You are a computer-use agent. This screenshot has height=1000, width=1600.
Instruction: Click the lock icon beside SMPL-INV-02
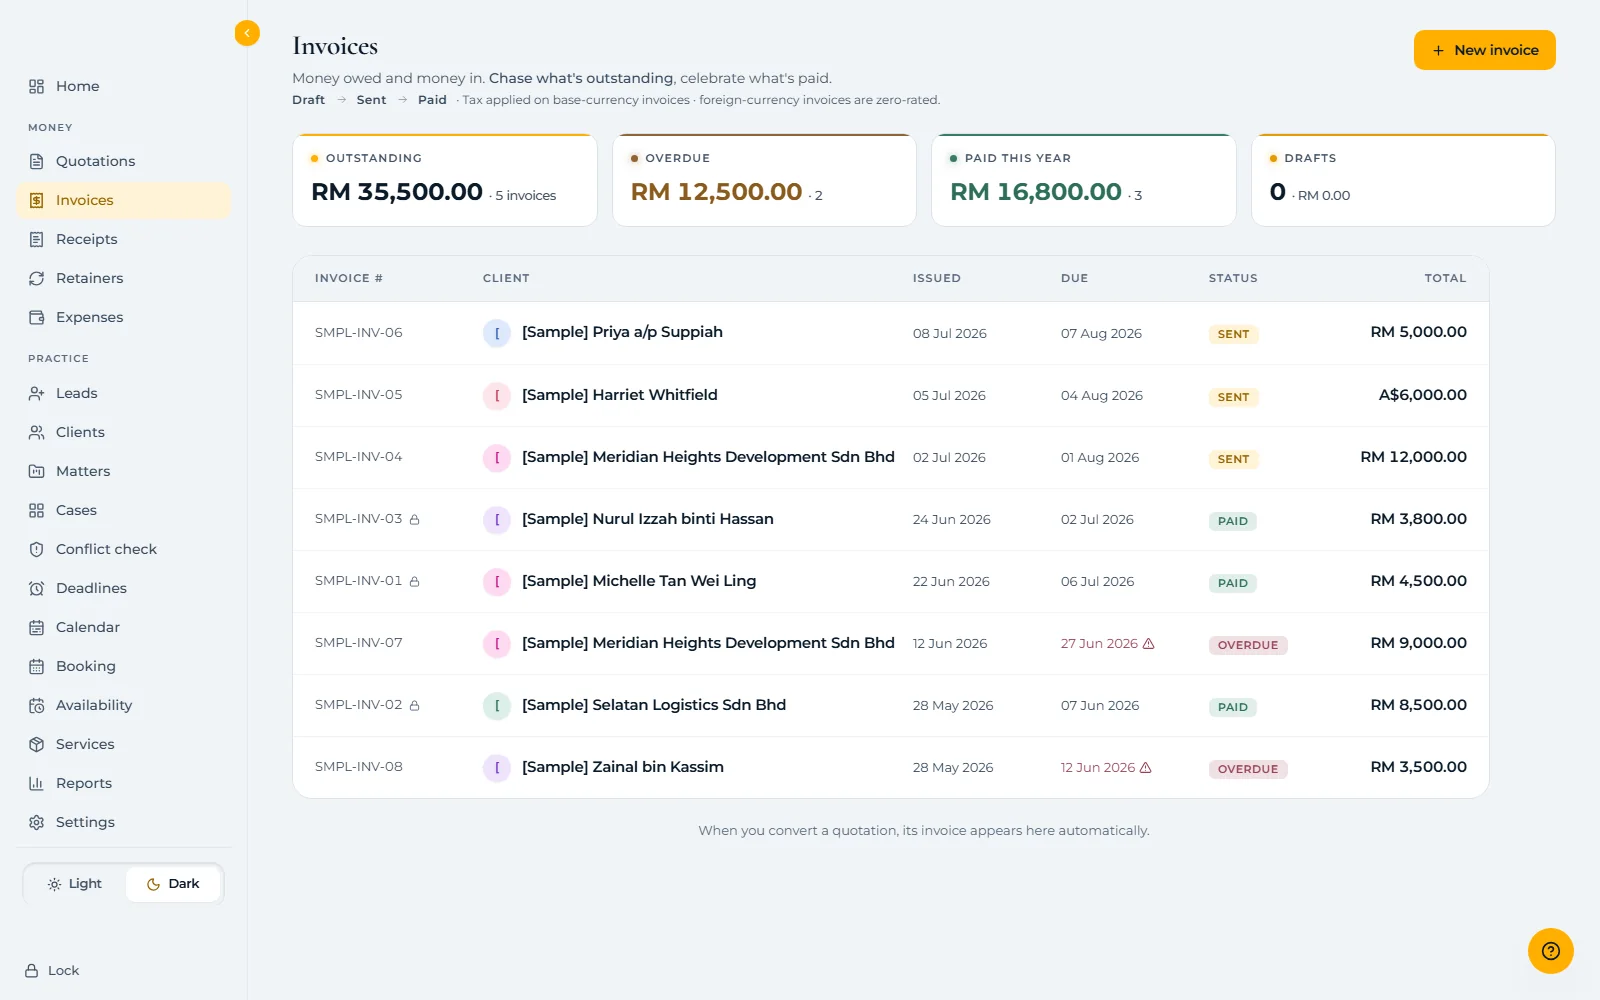point(414,705)
